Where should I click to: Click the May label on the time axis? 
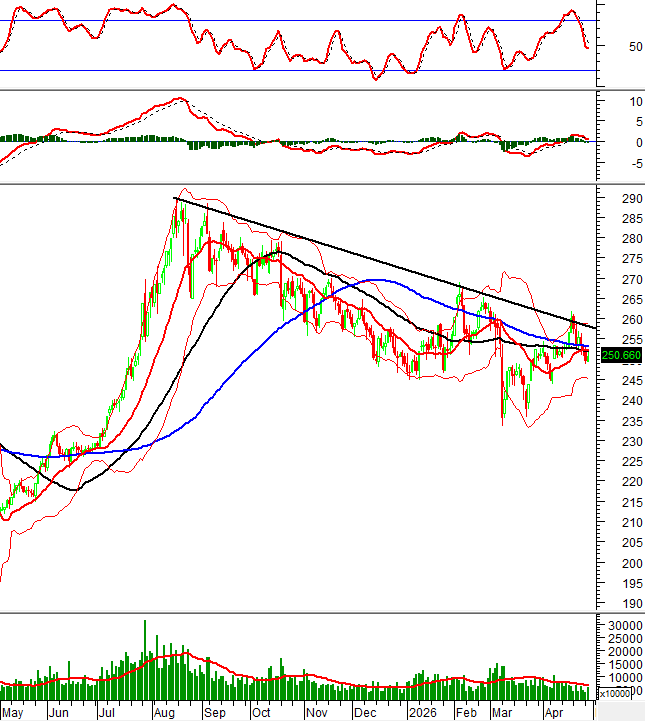coord(12,713)
